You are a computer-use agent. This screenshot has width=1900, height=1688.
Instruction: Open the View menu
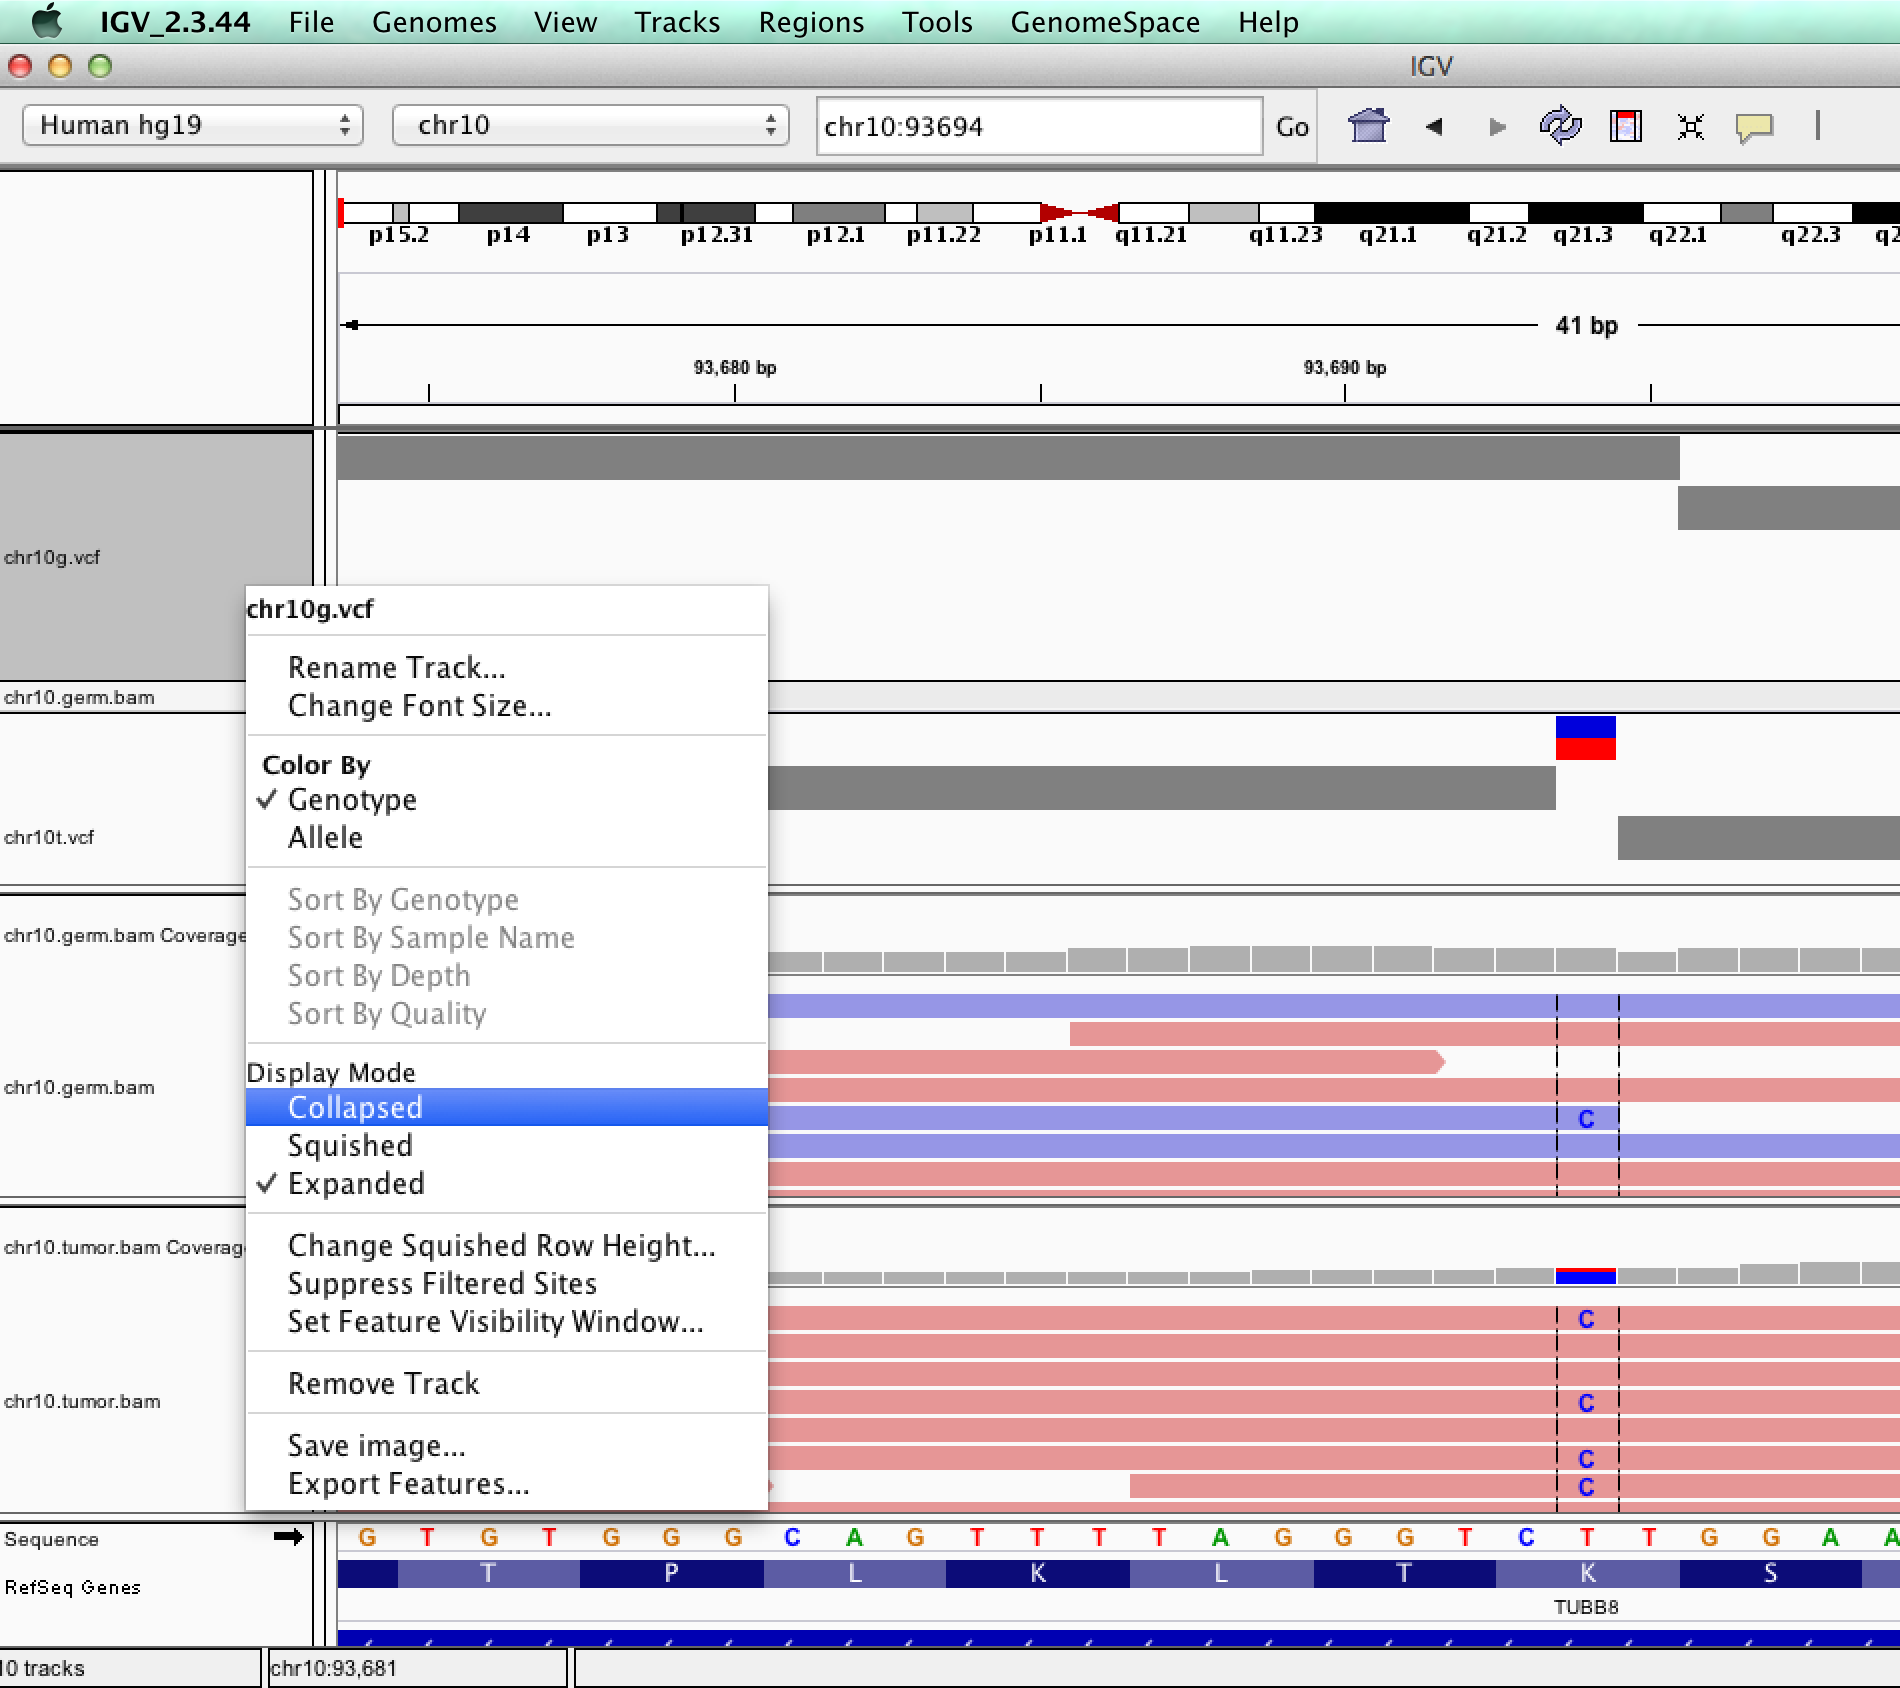(x=565, y=22)
